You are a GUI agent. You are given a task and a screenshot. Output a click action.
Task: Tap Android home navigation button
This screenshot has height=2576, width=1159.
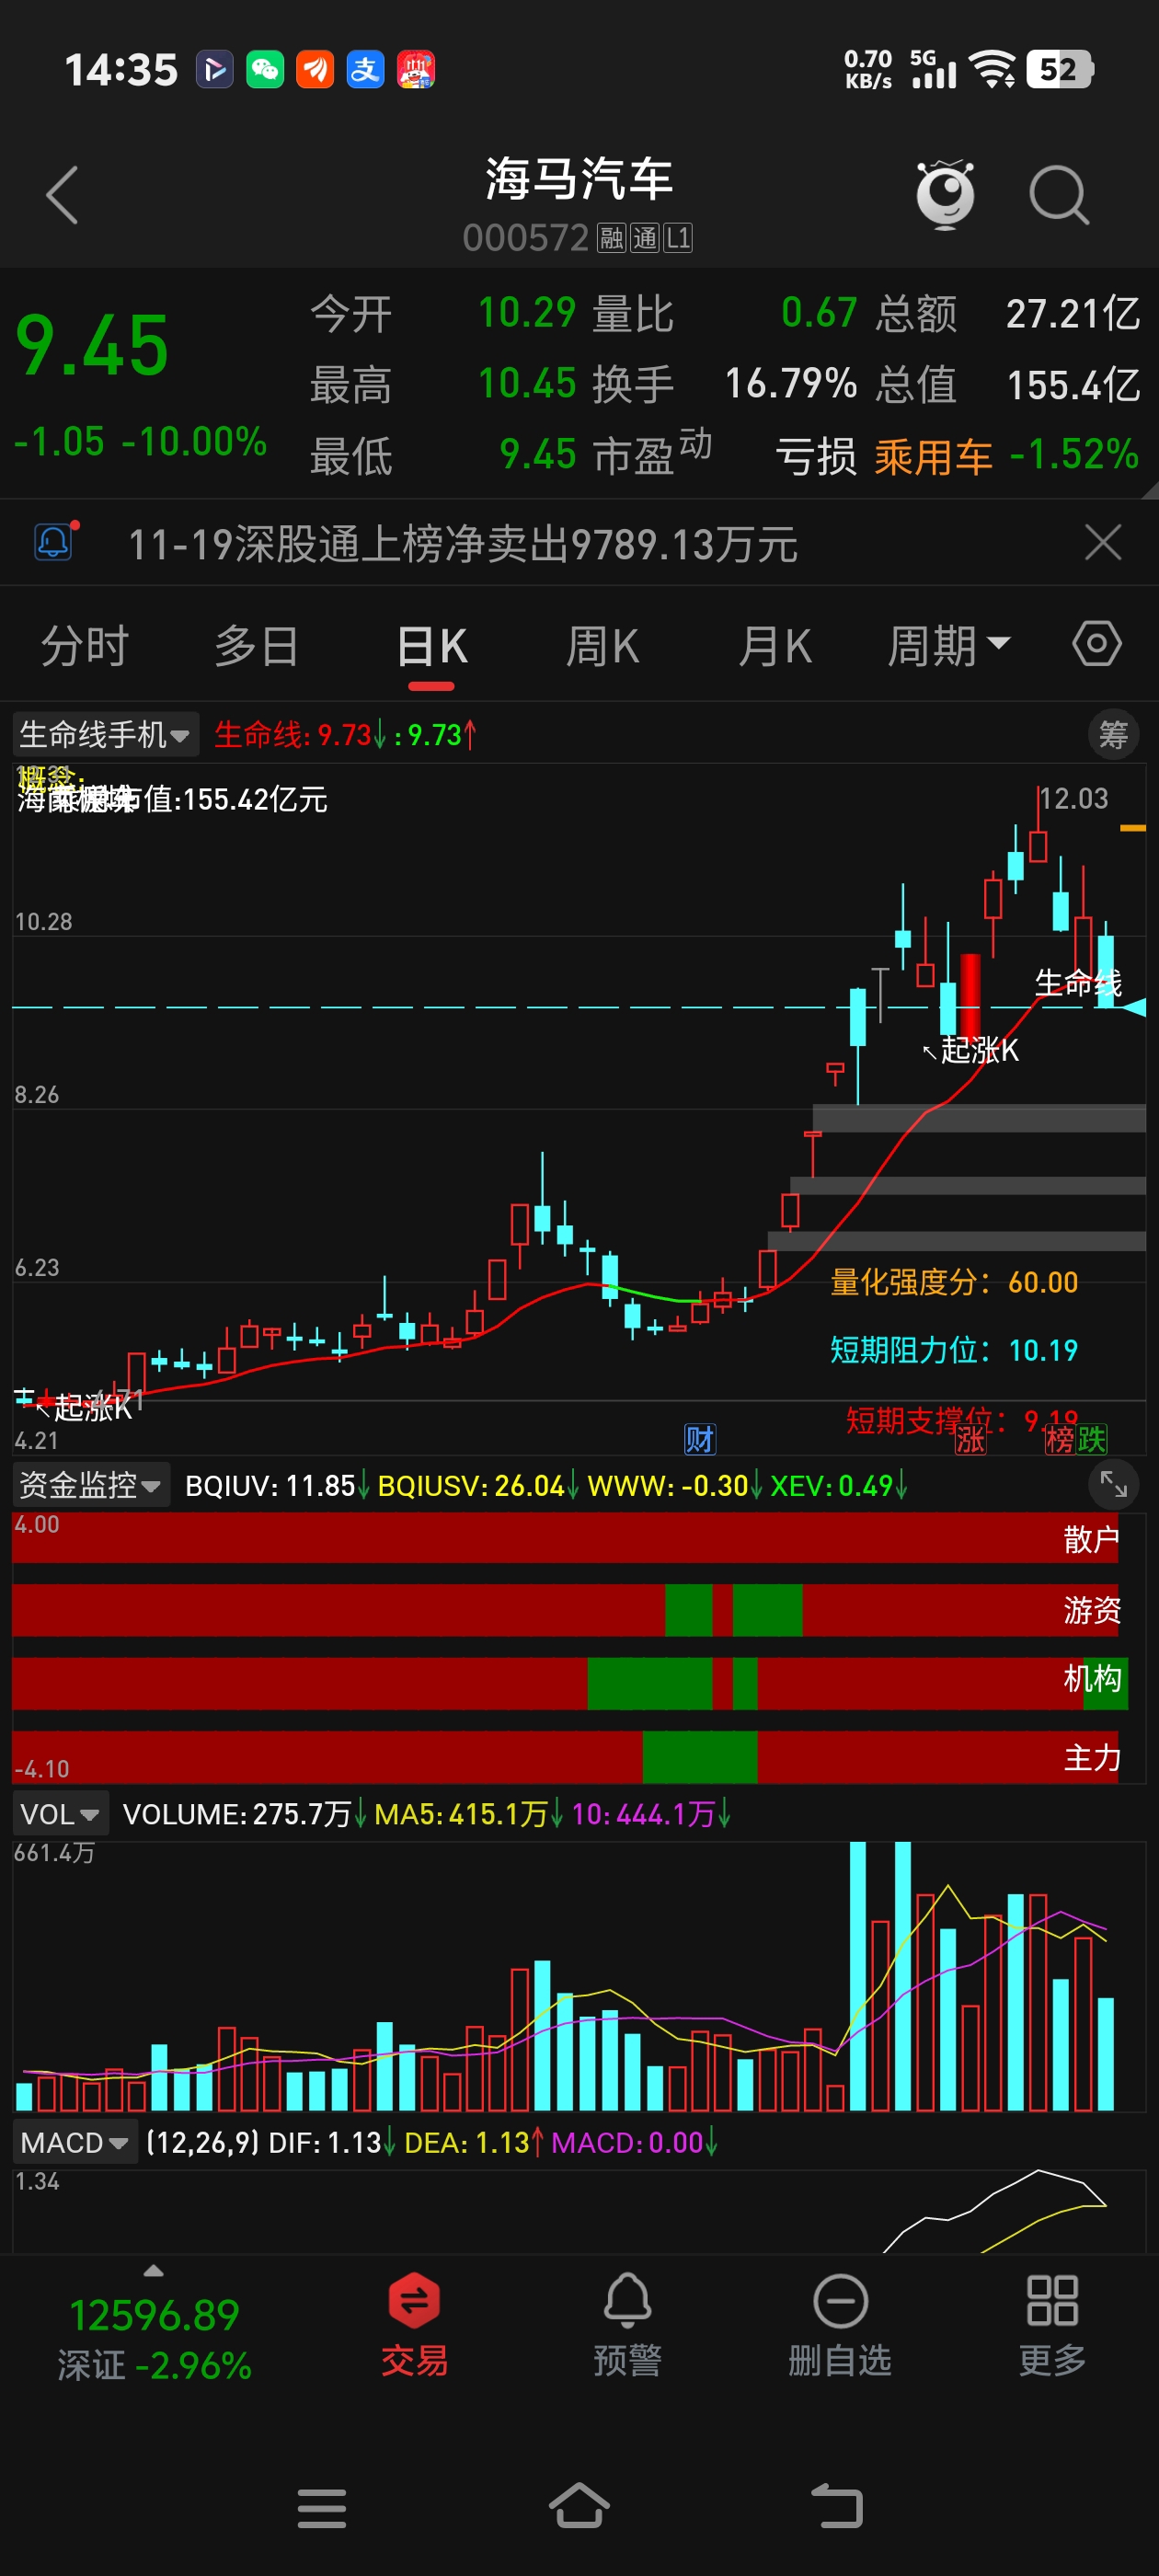pos(580,2506)
